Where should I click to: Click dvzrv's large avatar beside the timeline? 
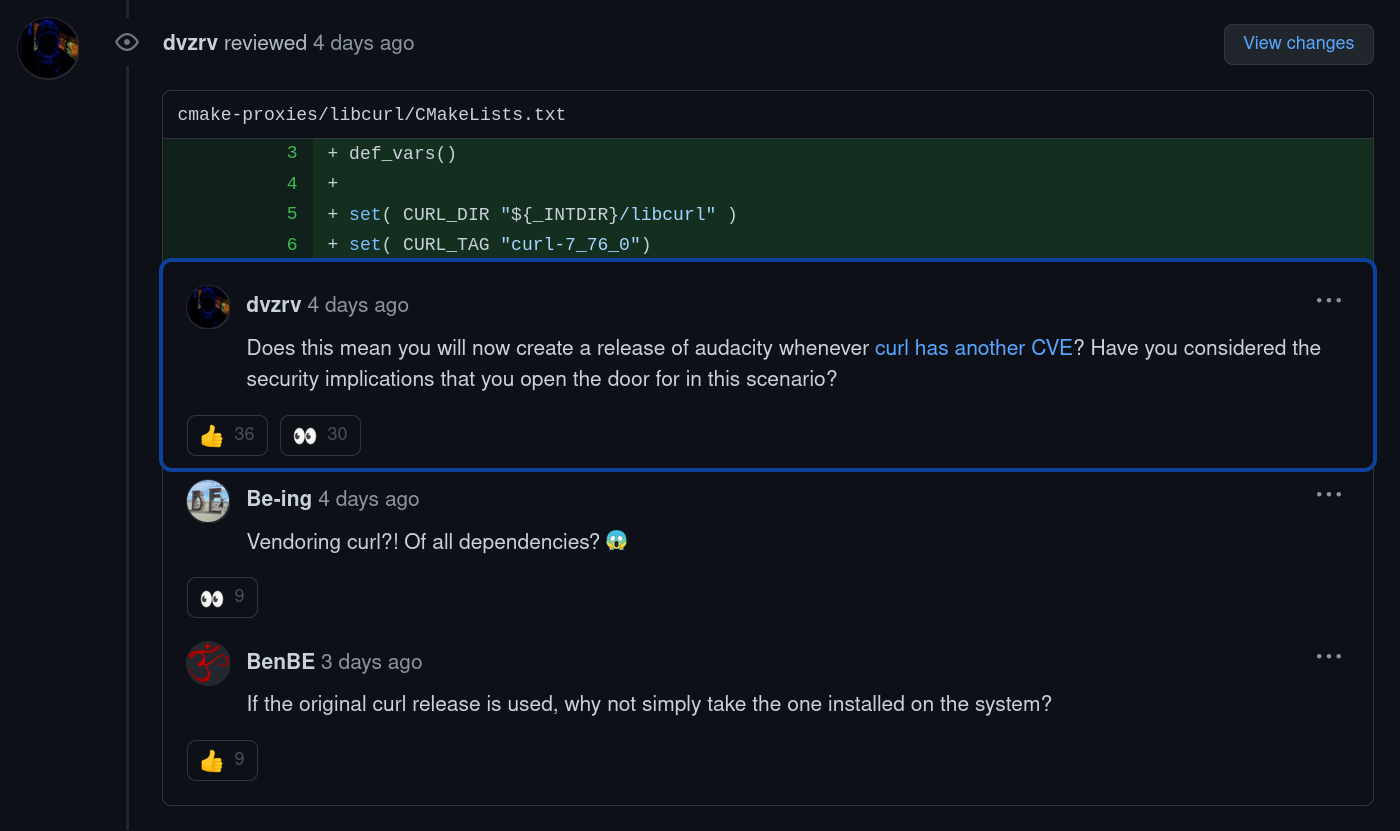coord(48,48)
